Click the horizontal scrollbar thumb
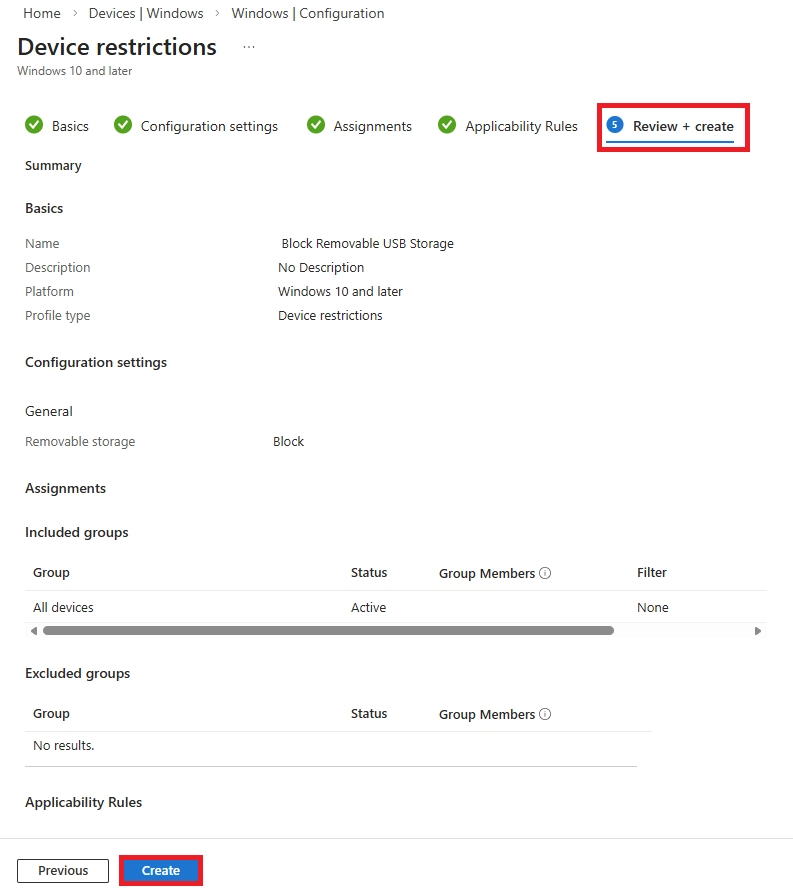 tap(328, 631)
